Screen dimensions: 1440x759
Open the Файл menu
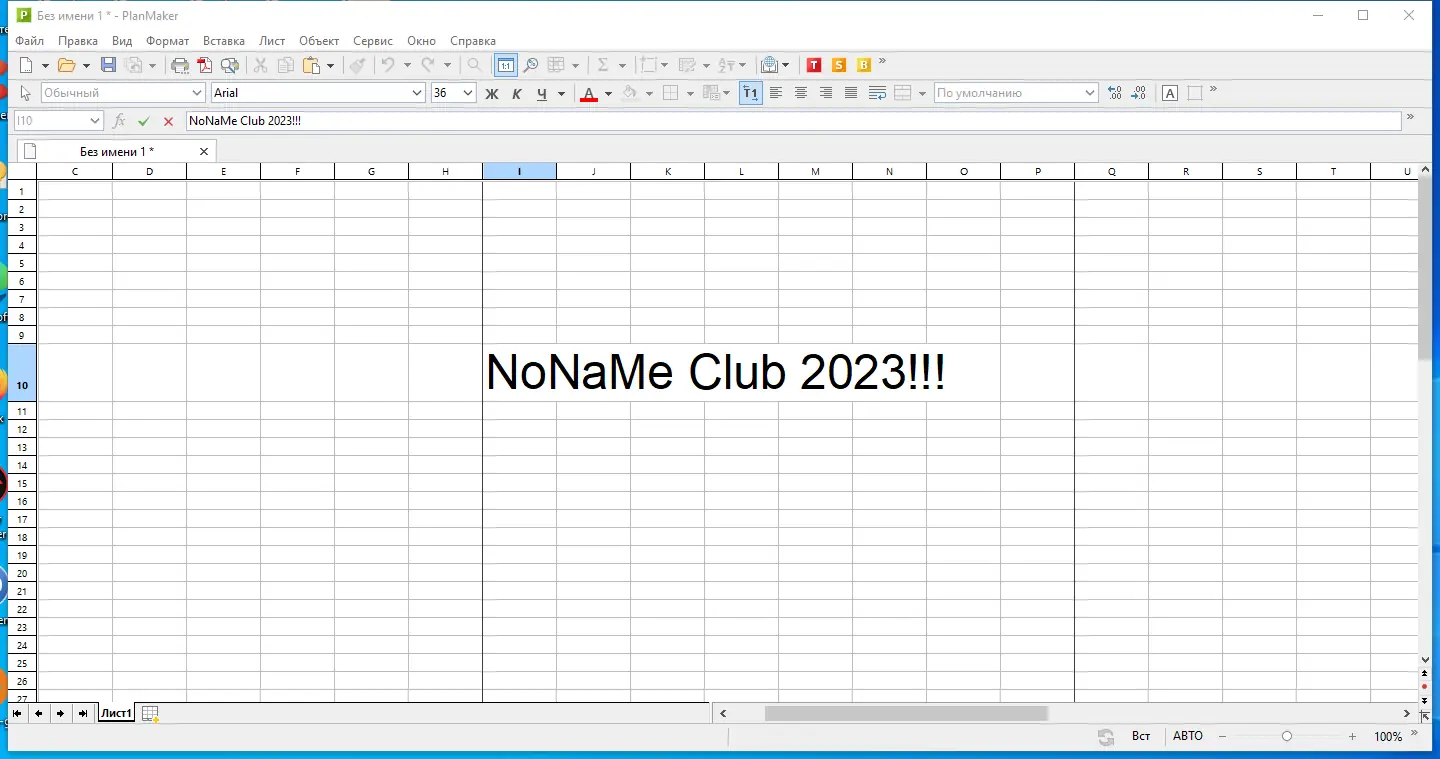tap(30, 41)
